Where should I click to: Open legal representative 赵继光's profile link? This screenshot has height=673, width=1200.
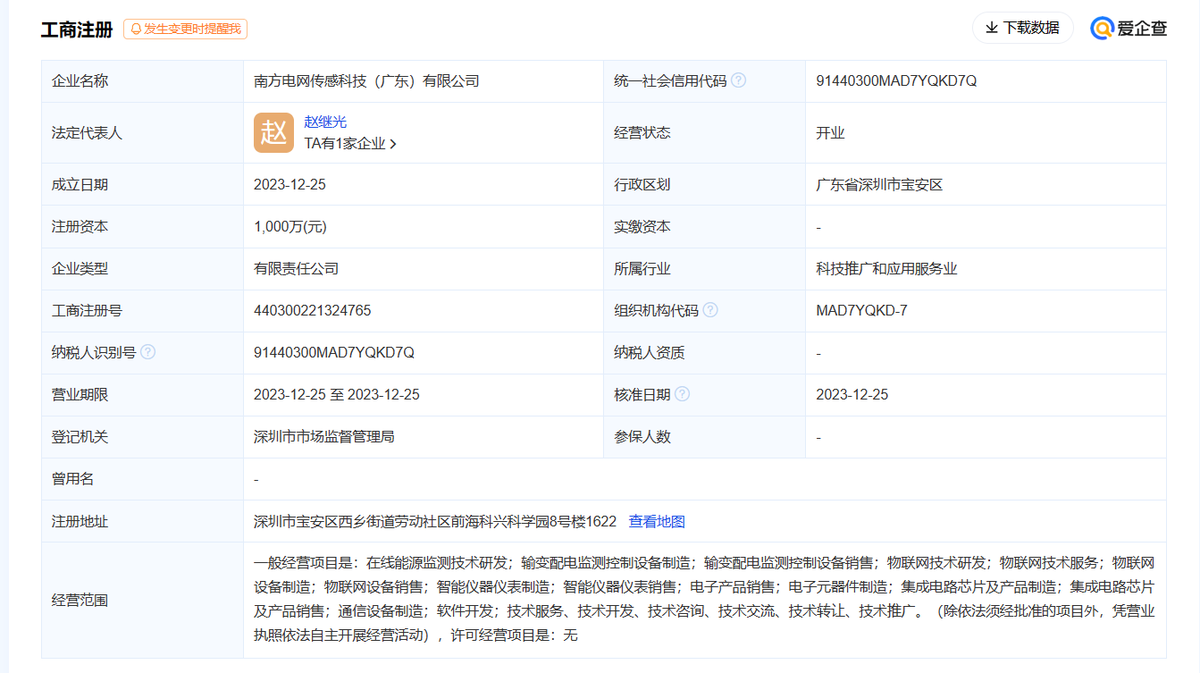[x=325, y=122]
